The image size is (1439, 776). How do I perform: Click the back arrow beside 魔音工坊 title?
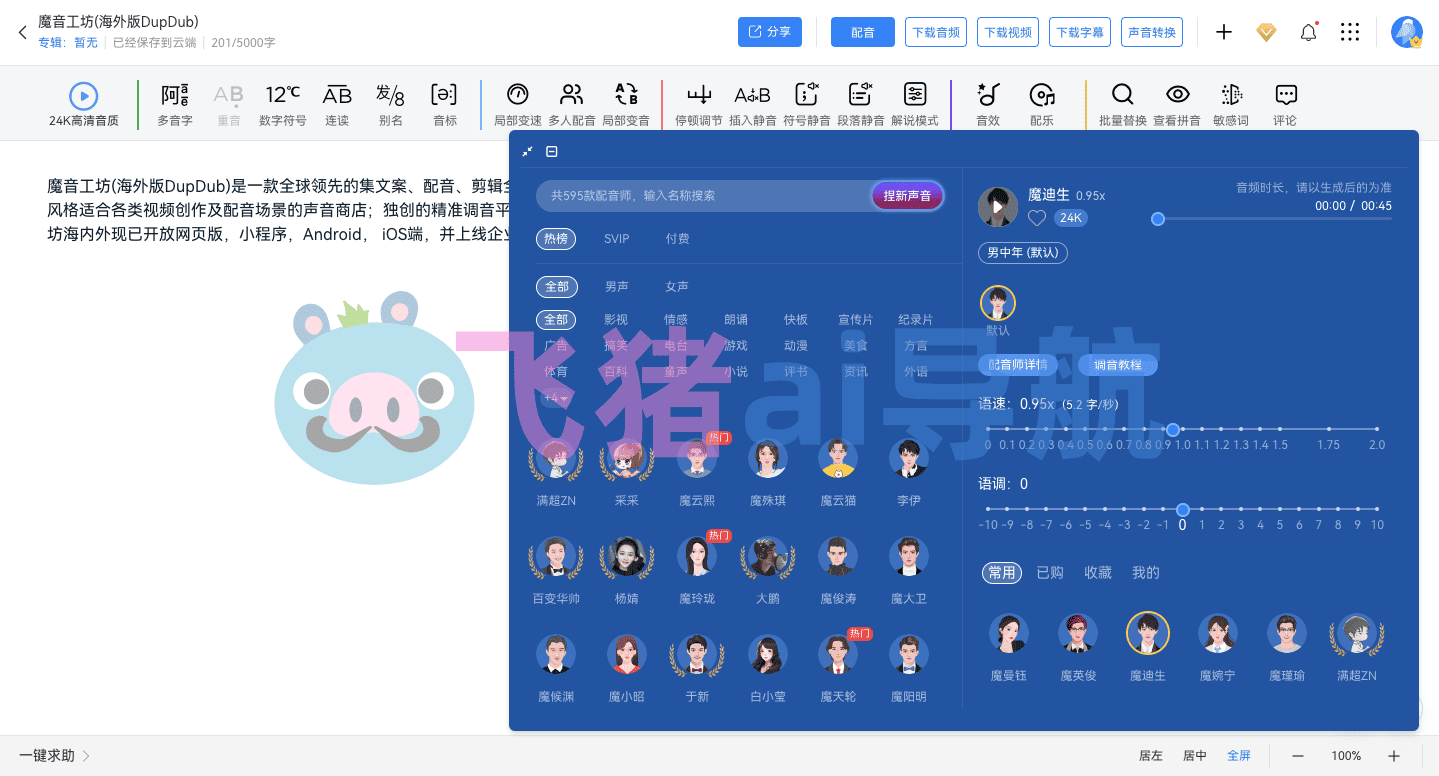coord(22,32)
